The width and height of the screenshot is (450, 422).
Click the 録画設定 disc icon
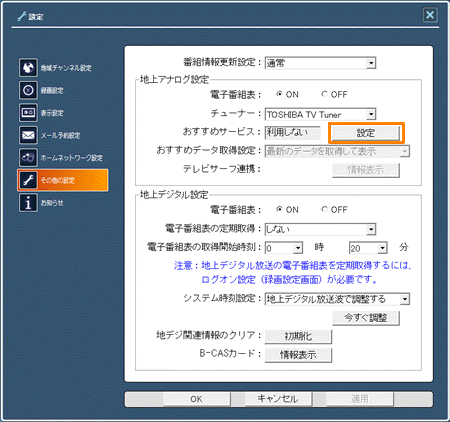[28, 90]
